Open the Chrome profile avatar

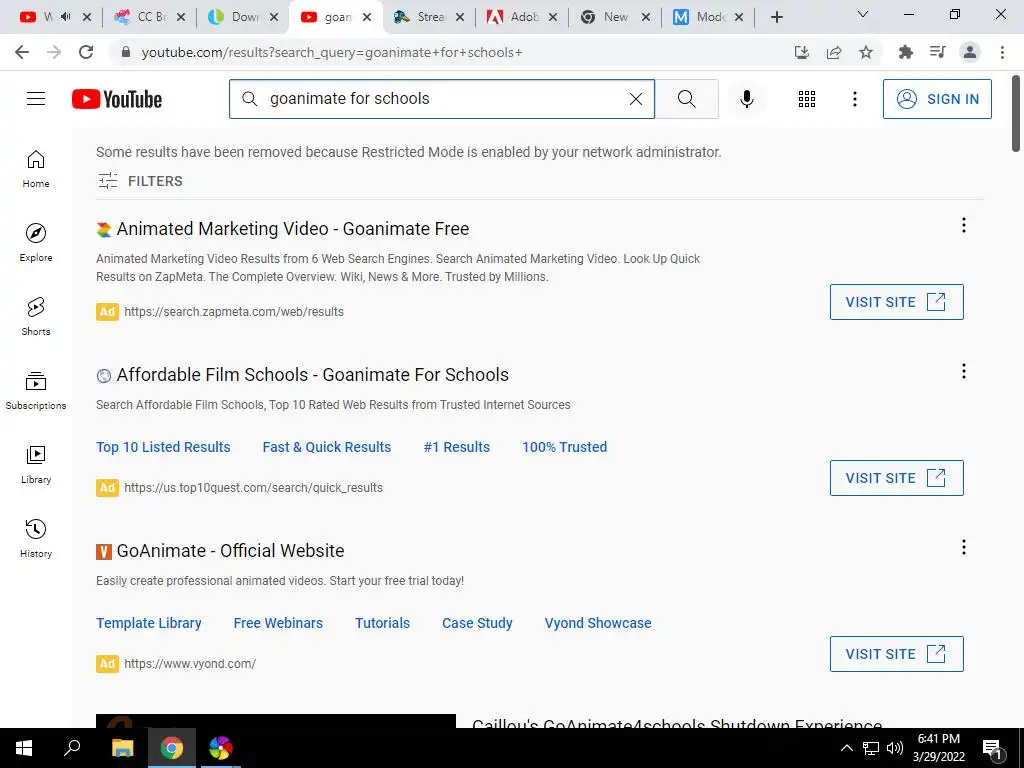970,52
